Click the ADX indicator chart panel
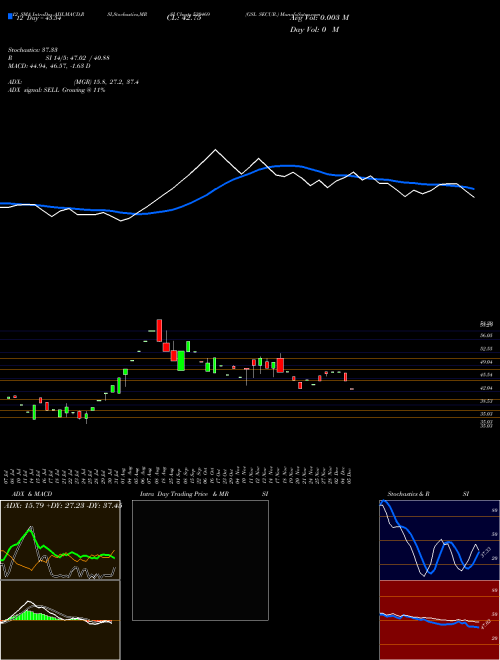The height and width of the screenshot is (660, 500). tap(60, 540)
